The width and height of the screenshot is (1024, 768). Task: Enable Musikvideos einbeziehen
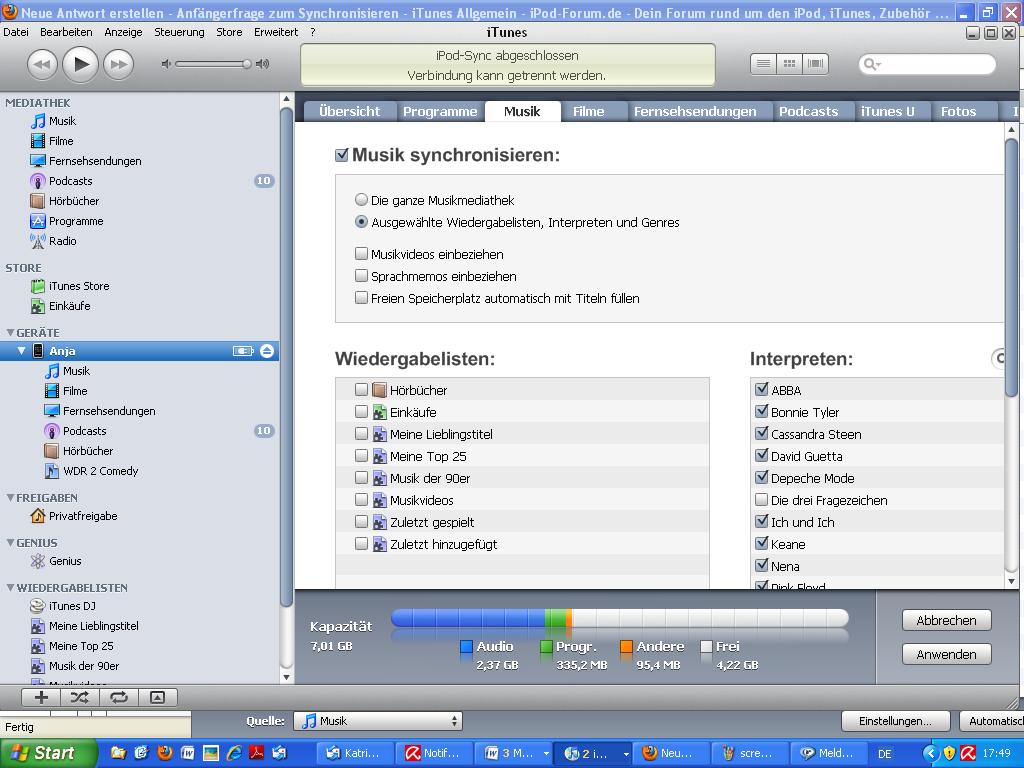pos(361,254)
